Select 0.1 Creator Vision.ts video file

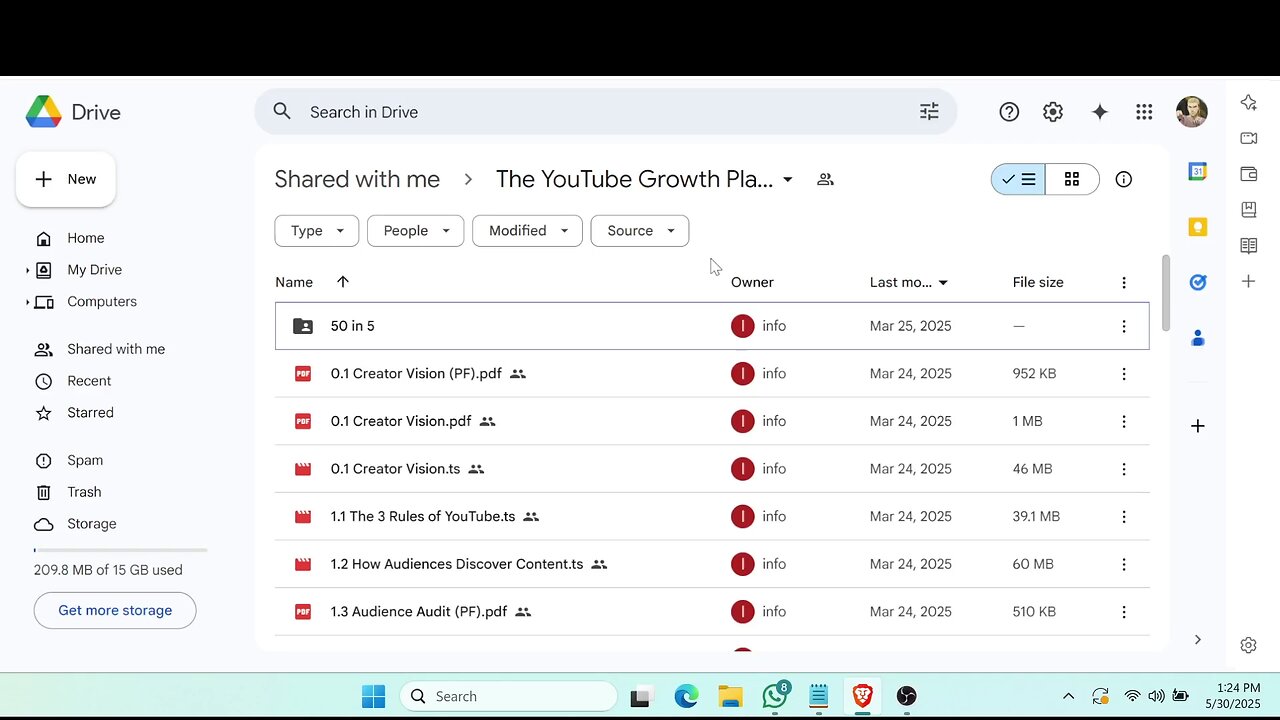click(x=712, y=469)
